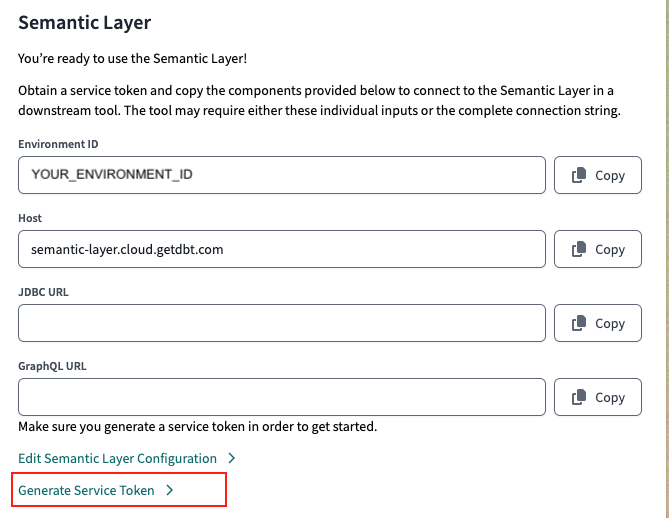Click the Environment ID field label

point(58,144)
